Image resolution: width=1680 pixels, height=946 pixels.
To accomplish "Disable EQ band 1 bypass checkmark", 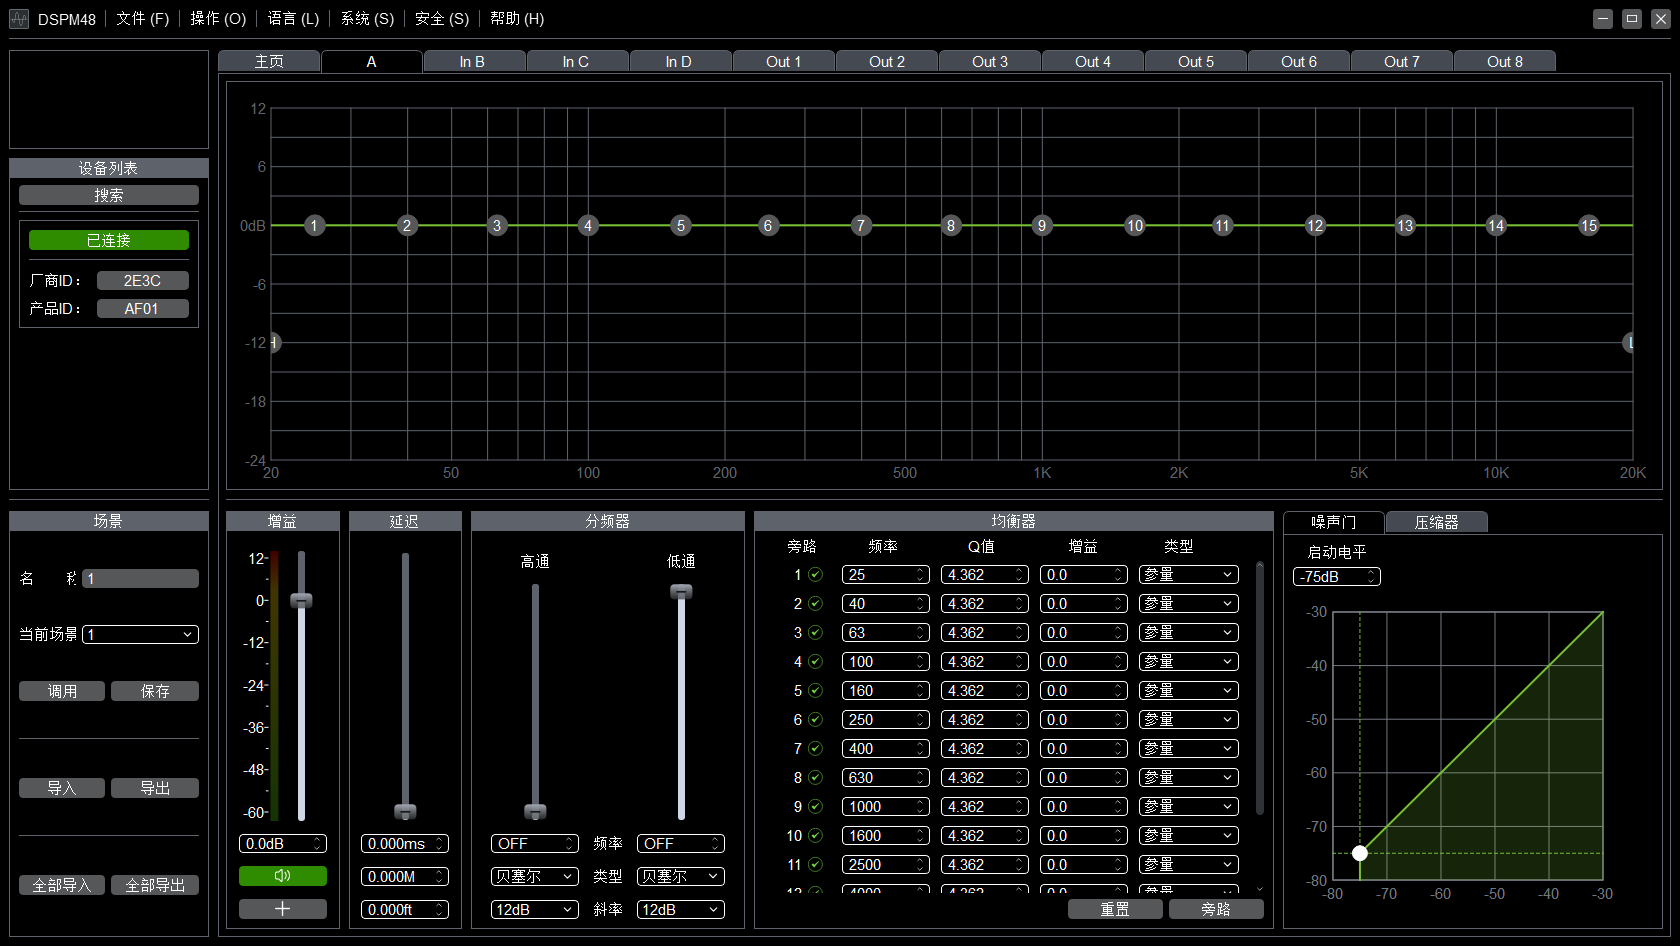I will tap(815, 574).
